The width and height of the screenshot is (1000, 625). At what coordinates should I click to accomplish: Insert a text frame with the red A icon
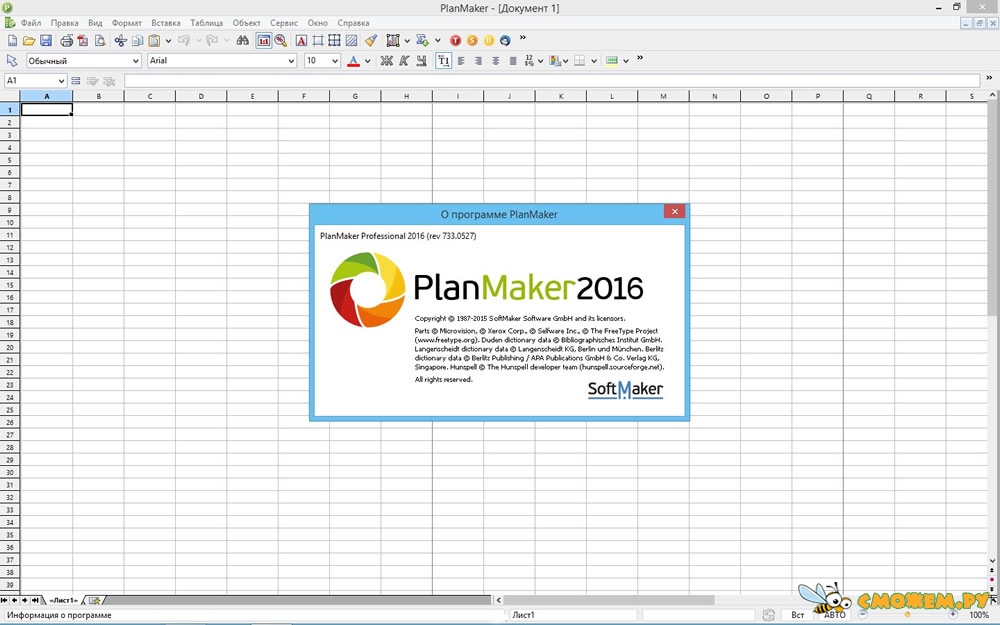coord(301,40)
